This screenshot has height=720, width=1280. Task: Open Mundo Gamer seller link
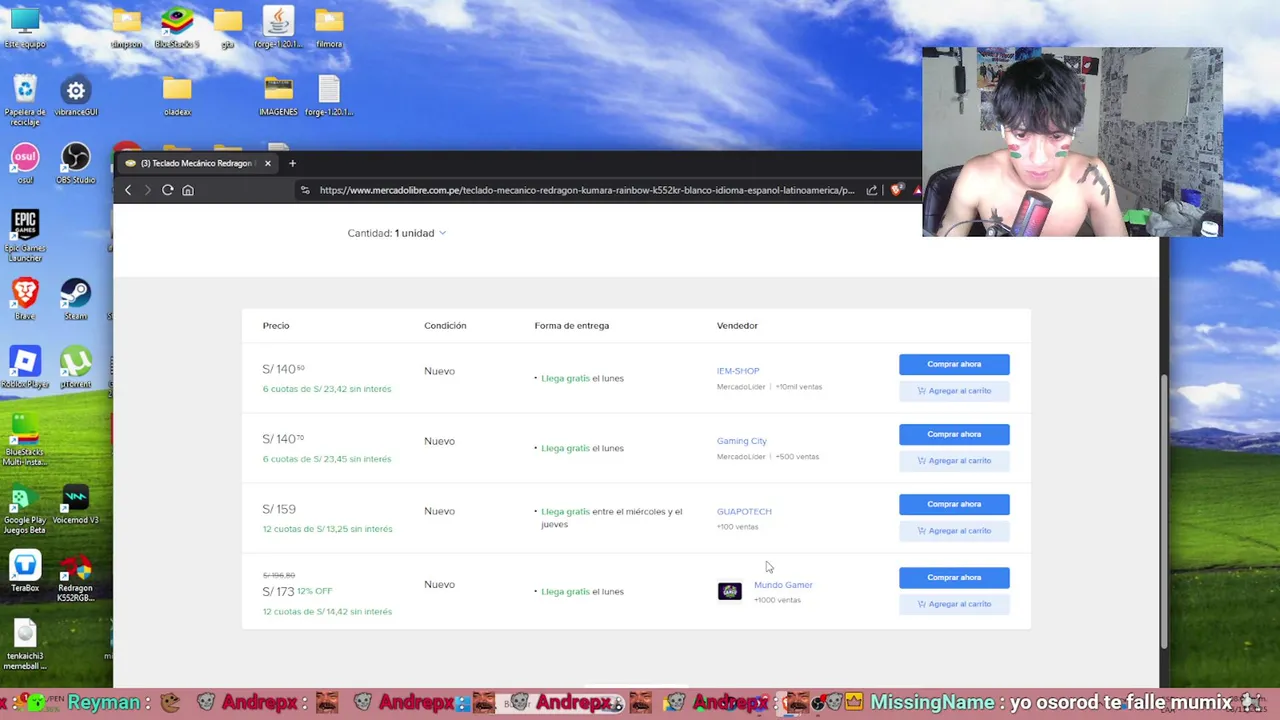pyautogui.click(x=783, y=585)
